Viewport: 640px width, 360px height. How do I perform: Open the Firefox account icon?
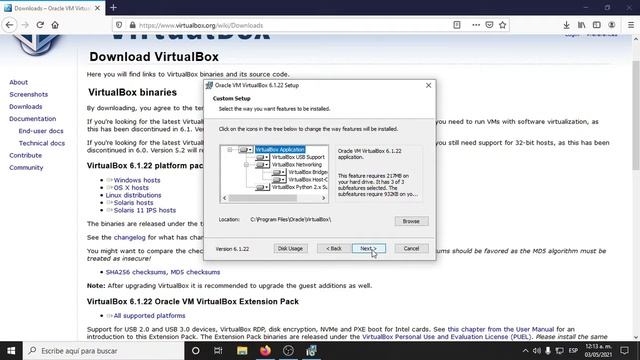pyautogui.click(x=611, y=25)
